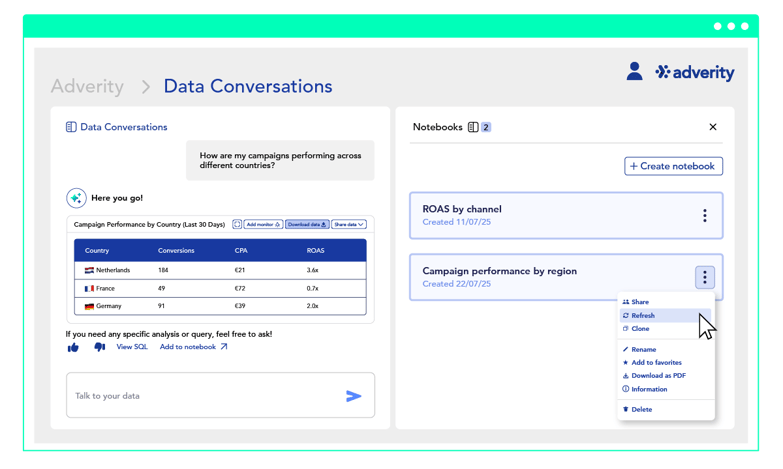The height and width of the screenshot is (469, 783).
Task: Select Add to favorites menu entry
Action: pyautogui.click(x=656, y=362)
